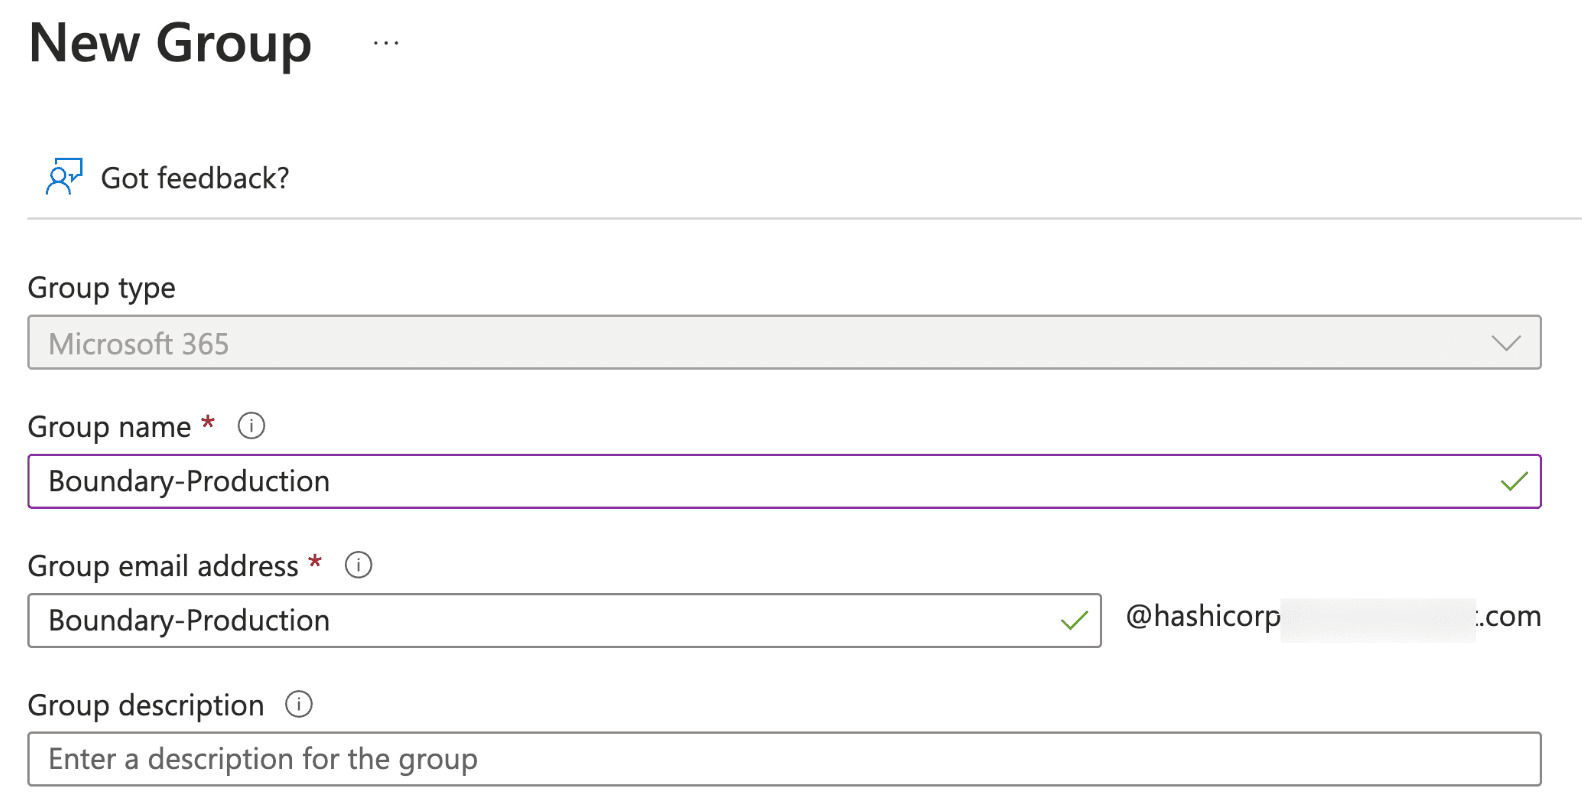The image size is (1582, 806).
Task: Expand the chevron arrow in Group type
Action: pyautogui.click(x=1505, y=343)
